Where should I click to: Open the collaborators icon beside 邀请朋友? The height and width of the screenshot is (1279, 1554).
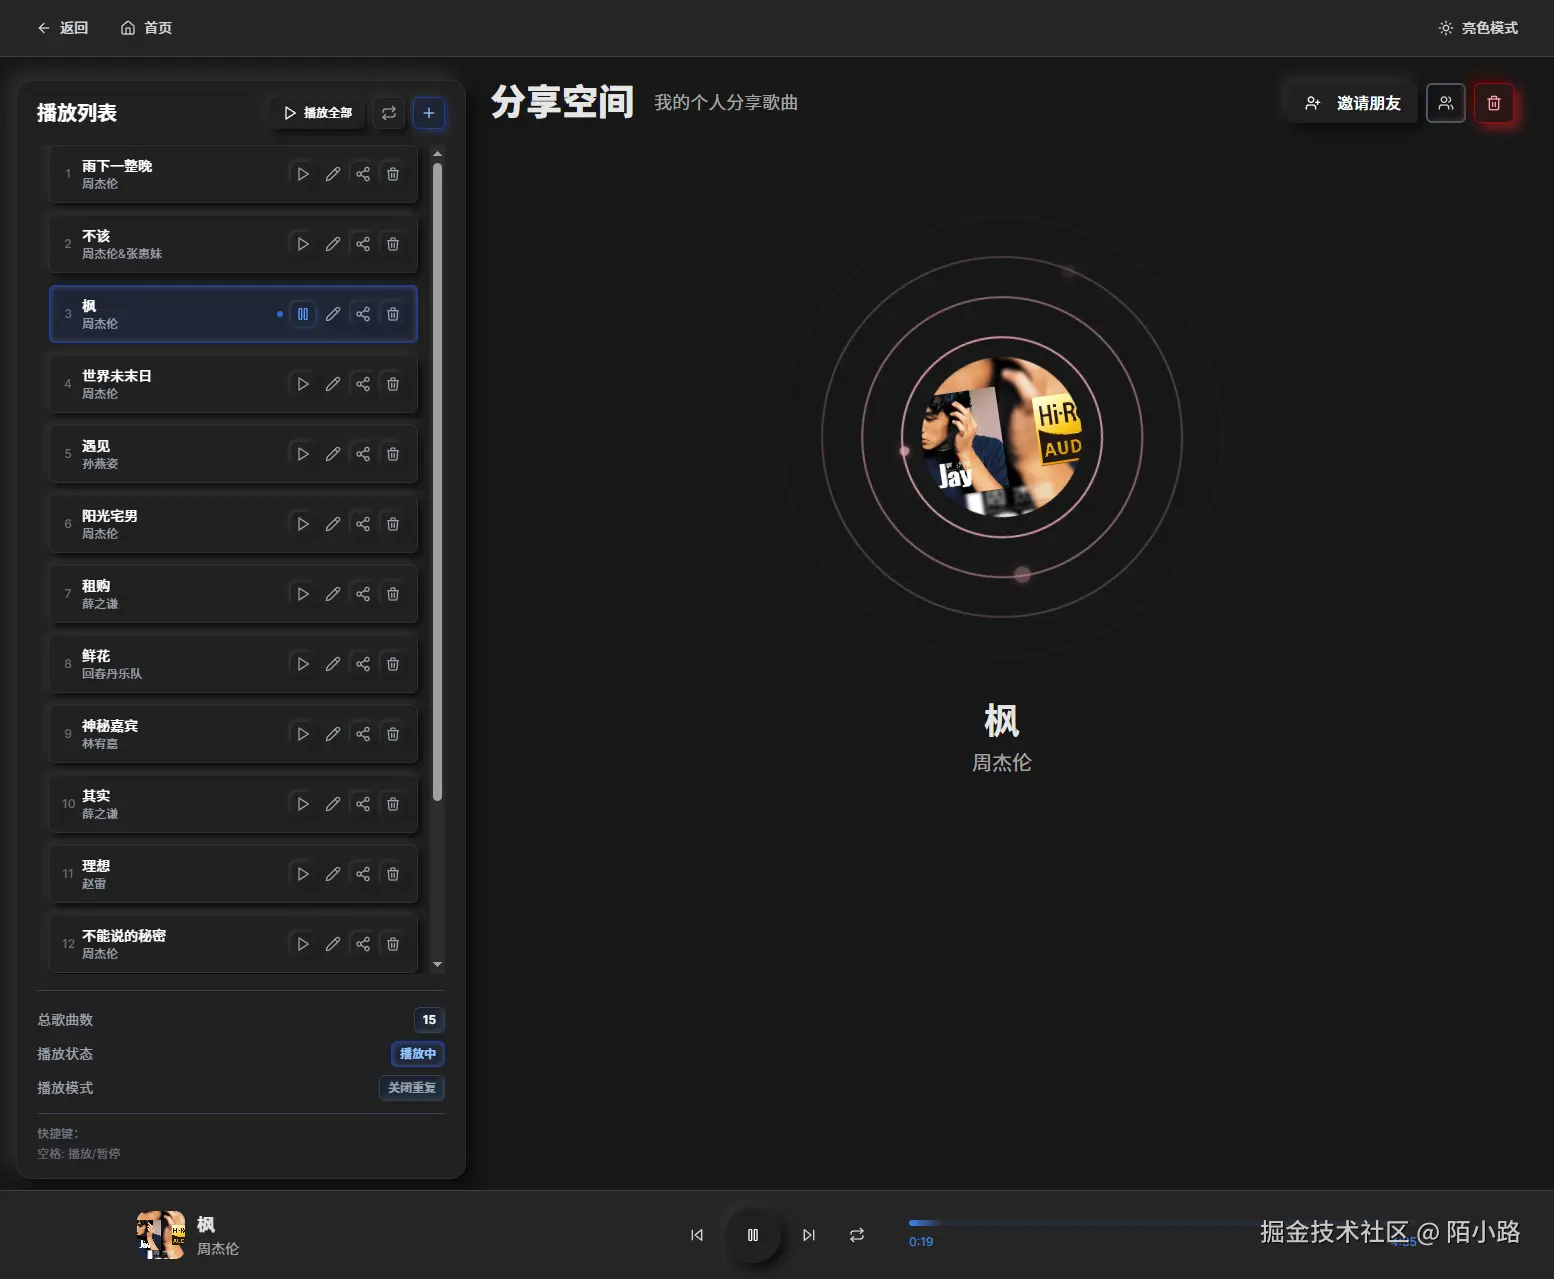pyautogui.click(x=1445, y=103)
